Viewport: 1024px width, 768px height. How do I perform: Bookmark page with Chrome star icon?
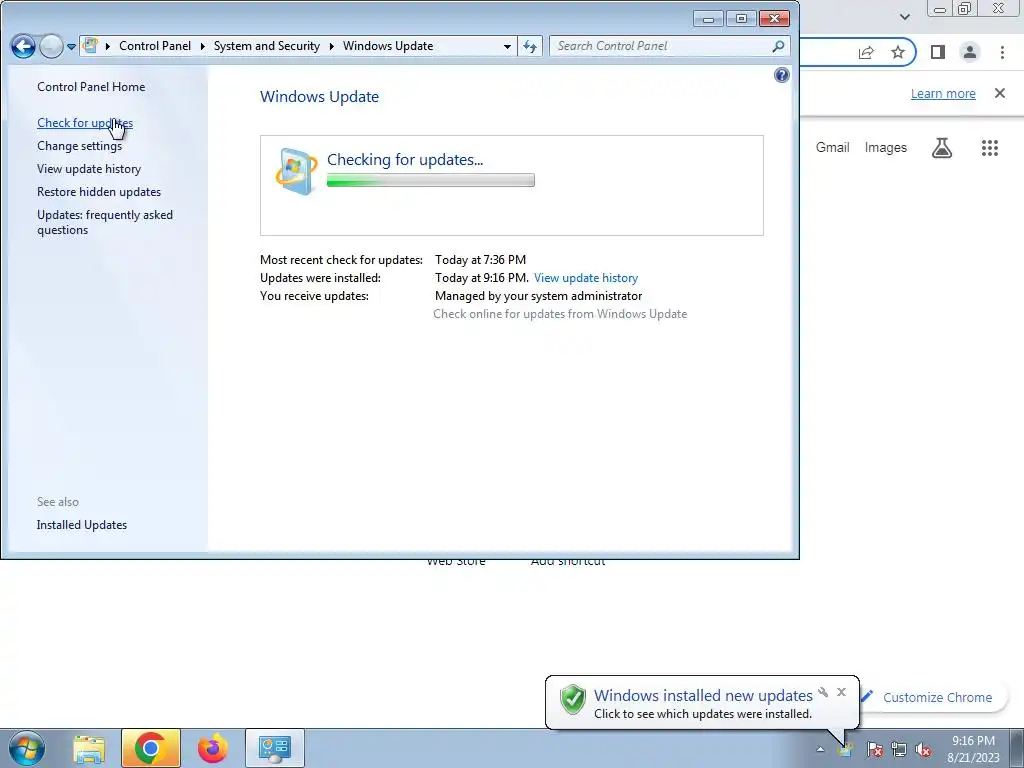pos(898,52)
